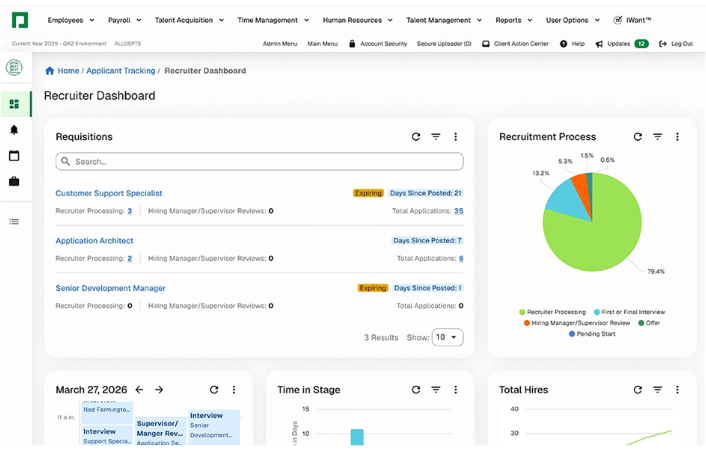Open the list icon in sidebar
The height and width of the screenshot is (465, 706).
point(14,221)
